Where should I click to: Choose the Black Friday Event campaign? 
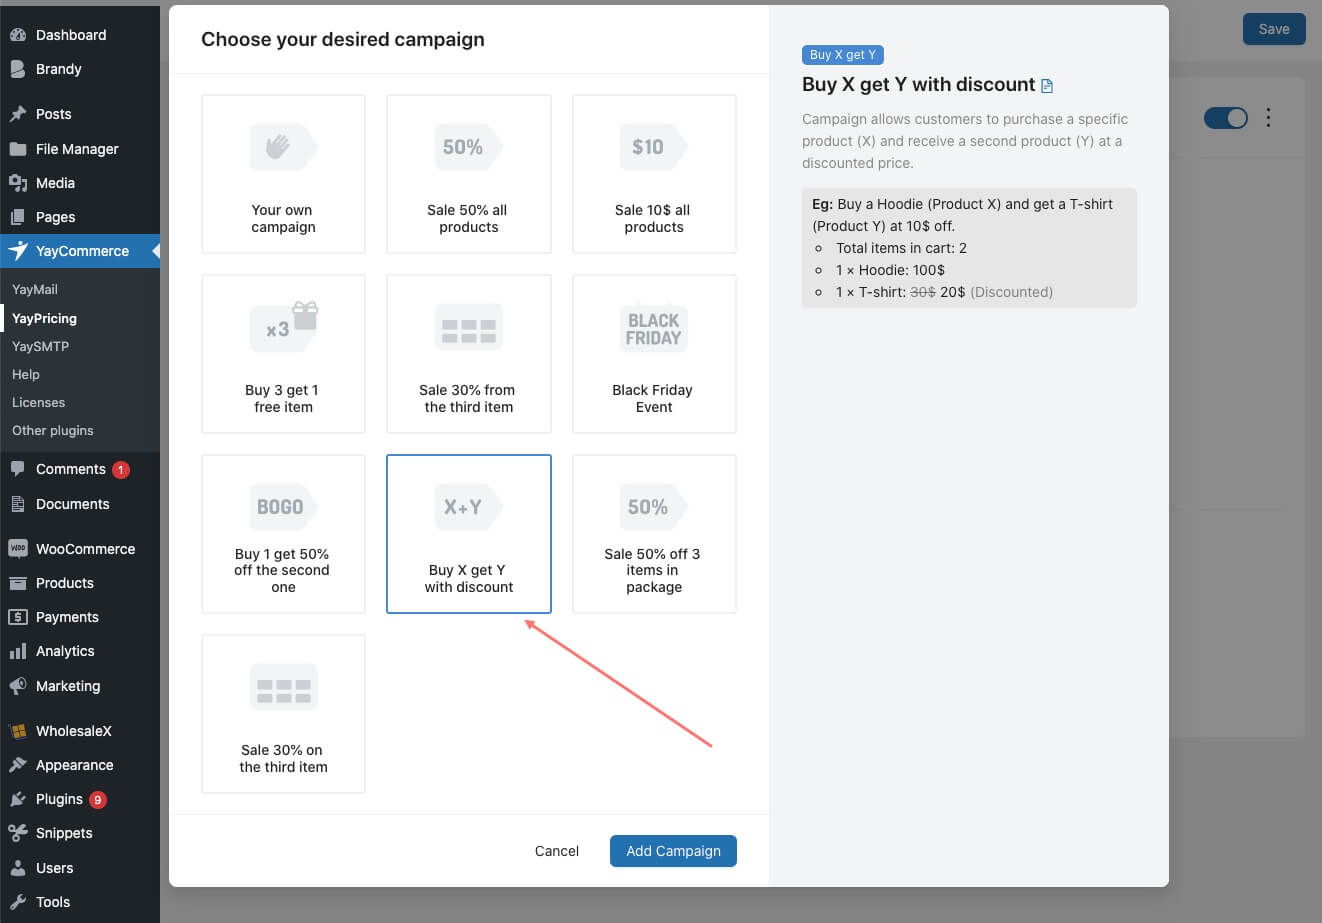(x=654, y=354)
